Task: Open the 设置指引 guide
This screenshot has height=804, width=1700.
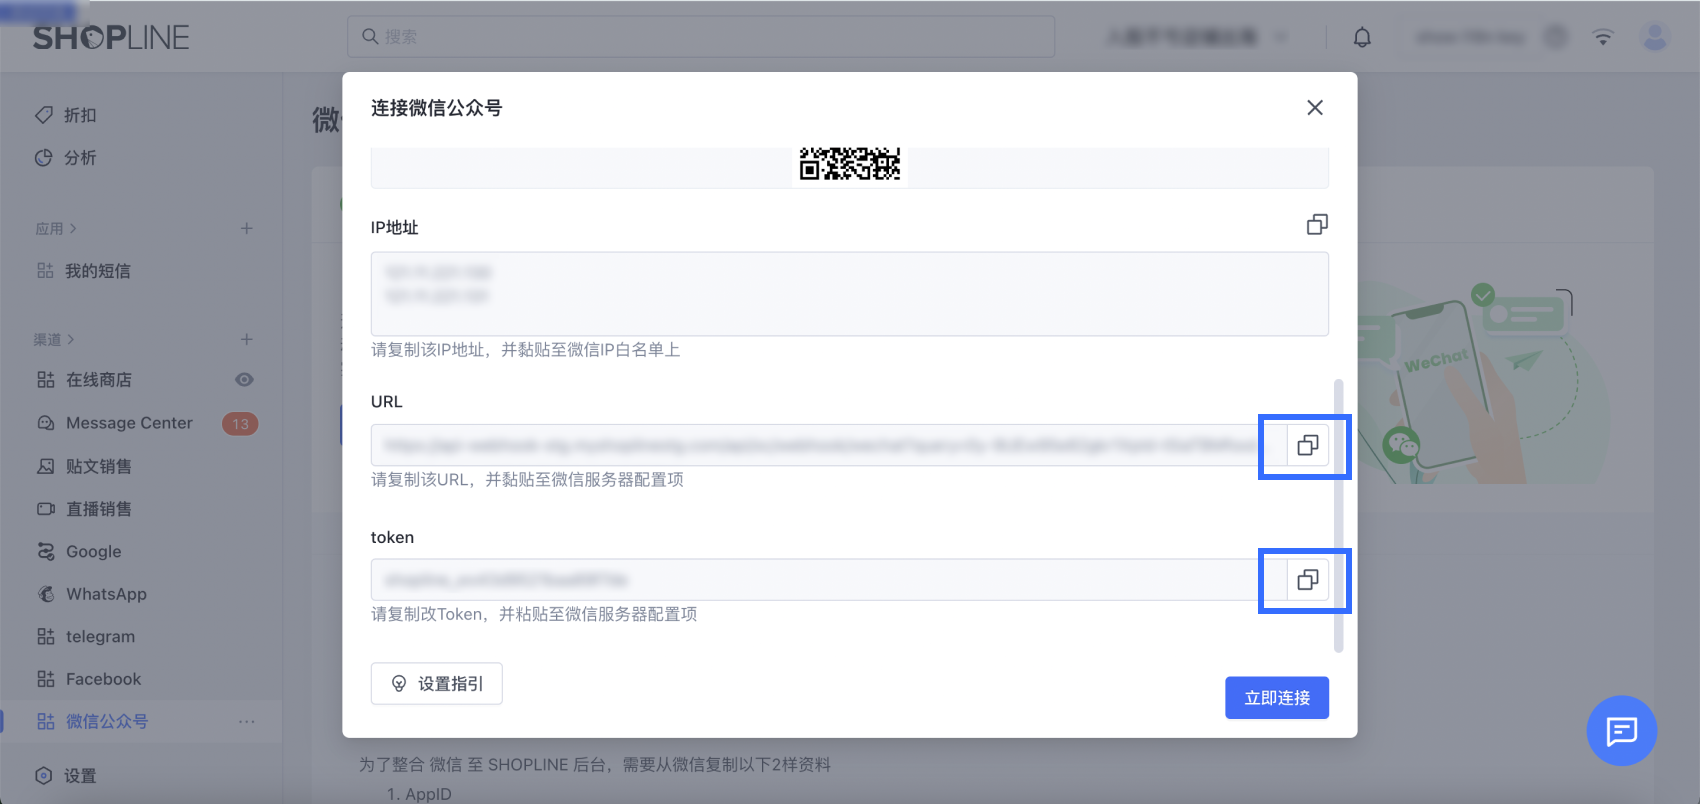Action: pyautogui.click(x=436, y=684)
